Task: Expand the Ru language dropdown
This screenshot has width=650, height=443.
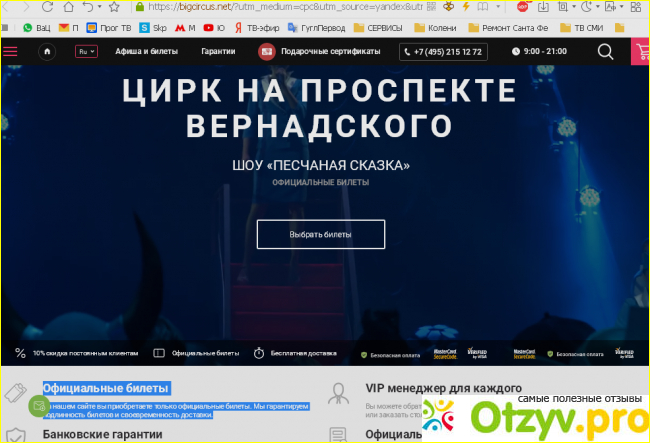Action: point(87,51)
